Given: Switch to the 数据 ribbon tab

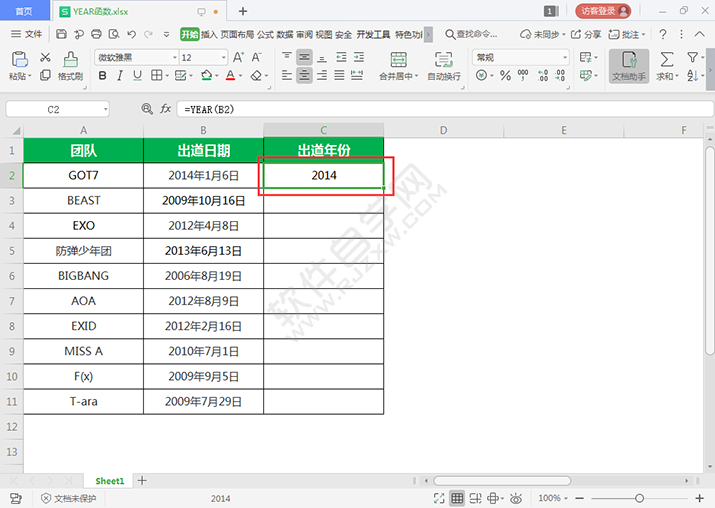Looking at the screenshot, I should tap(285, 35).
